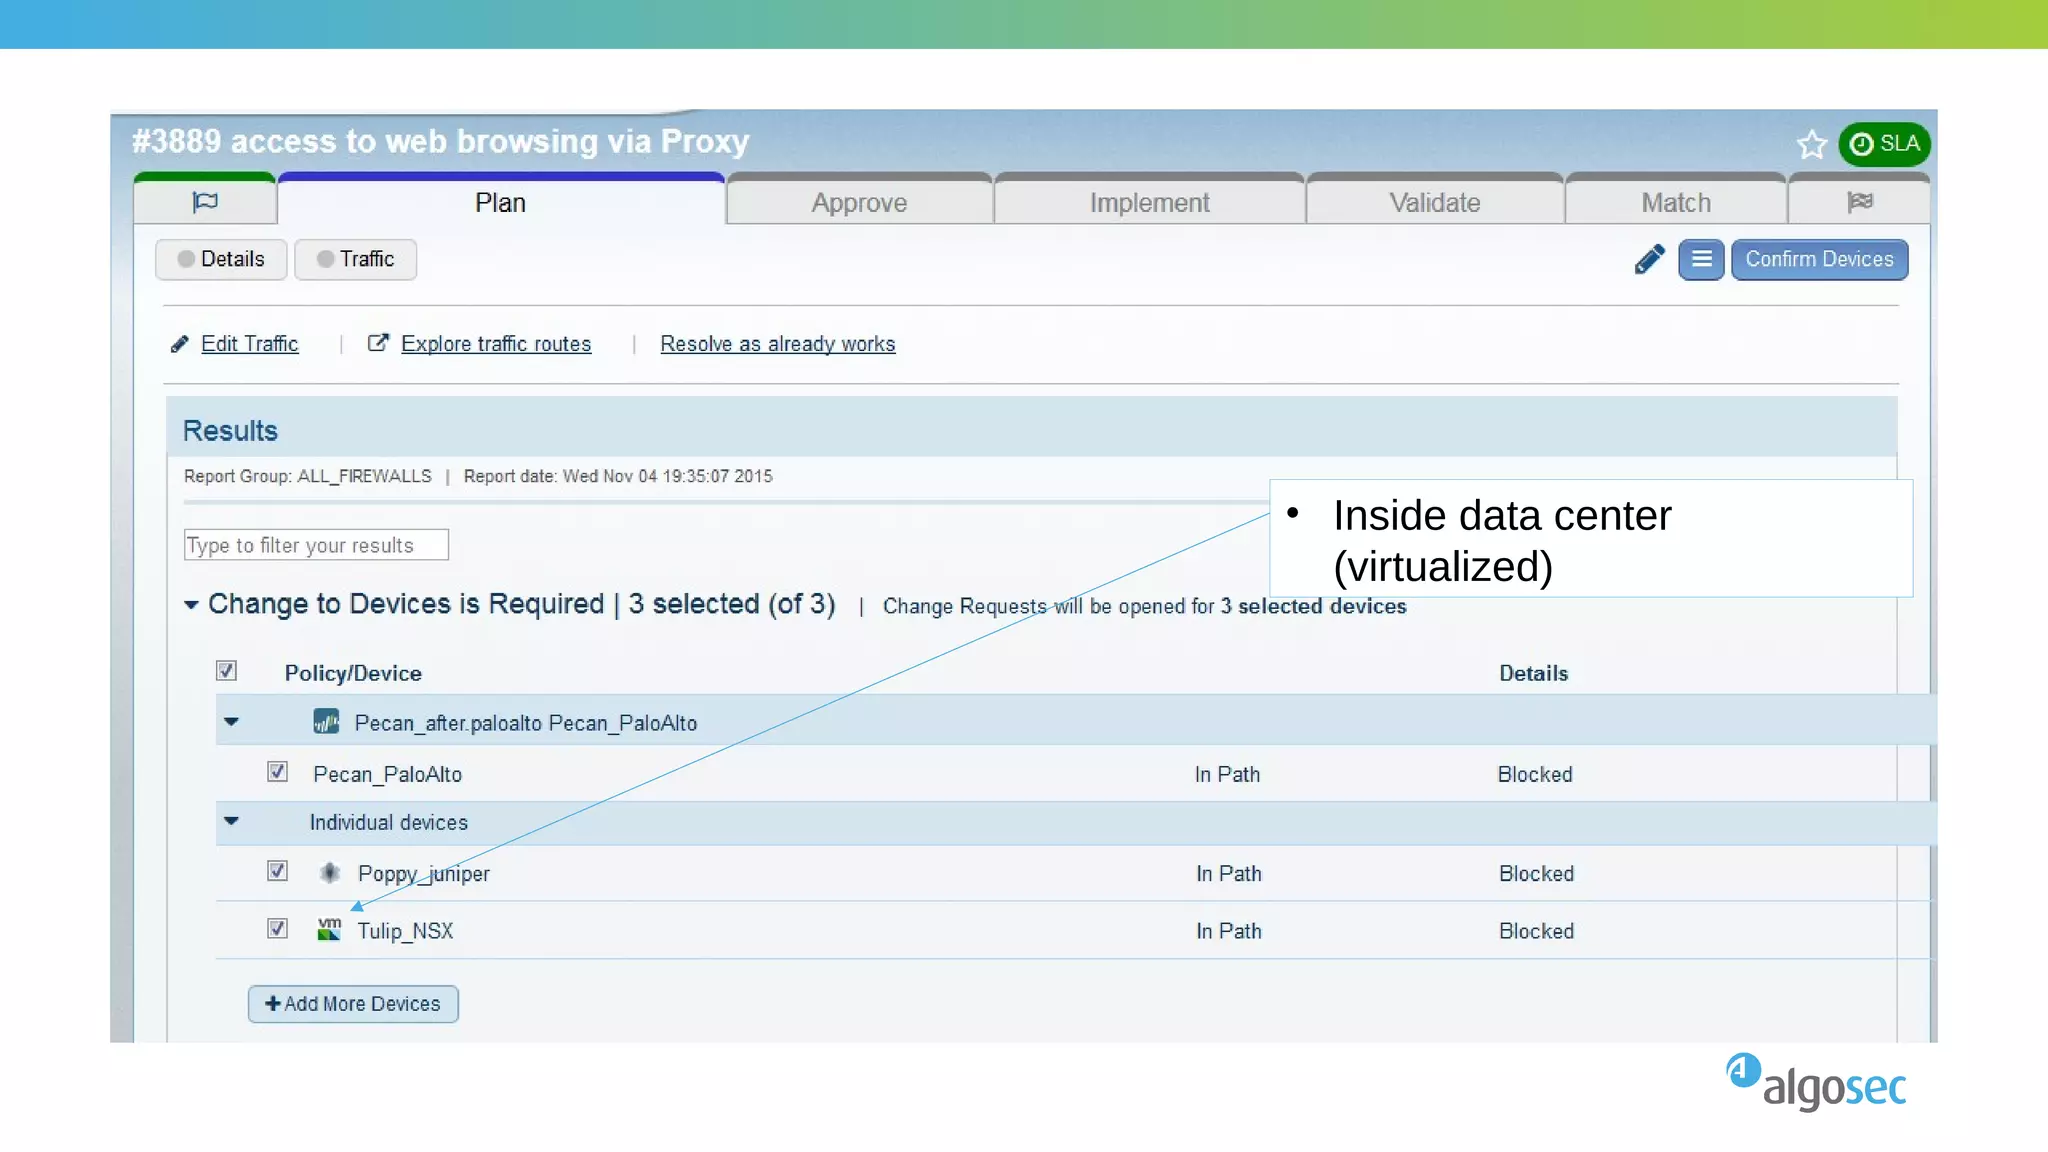The height and width of the screenshot is (1152, 2048).
Task: Select the Tulip_NSX row name
Action: 405,931
